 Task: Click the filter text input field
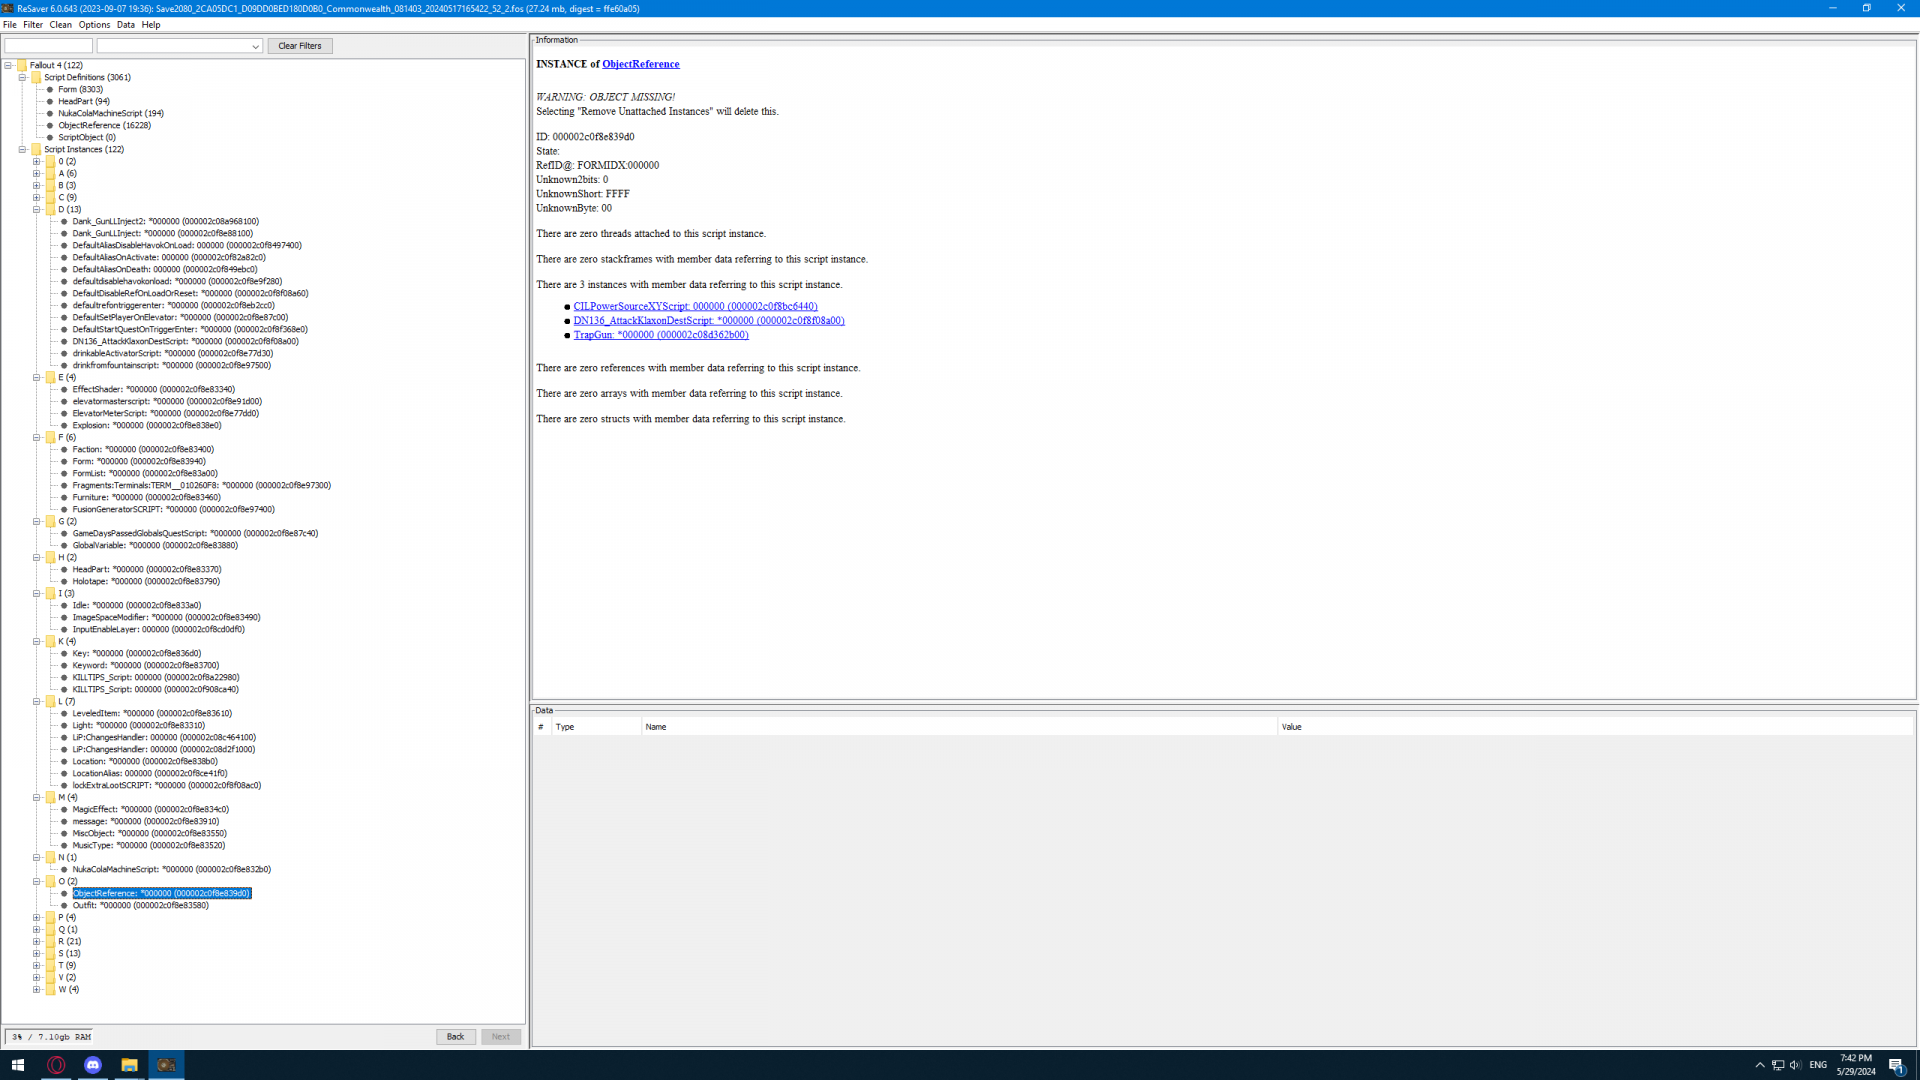[48, 46]
